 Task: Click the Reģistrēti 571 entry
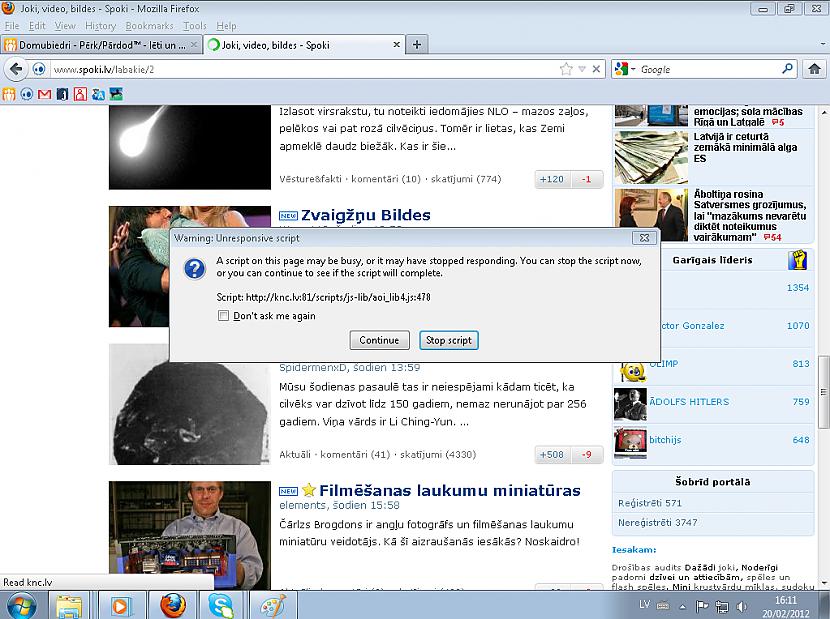click(x=650, y=503)
